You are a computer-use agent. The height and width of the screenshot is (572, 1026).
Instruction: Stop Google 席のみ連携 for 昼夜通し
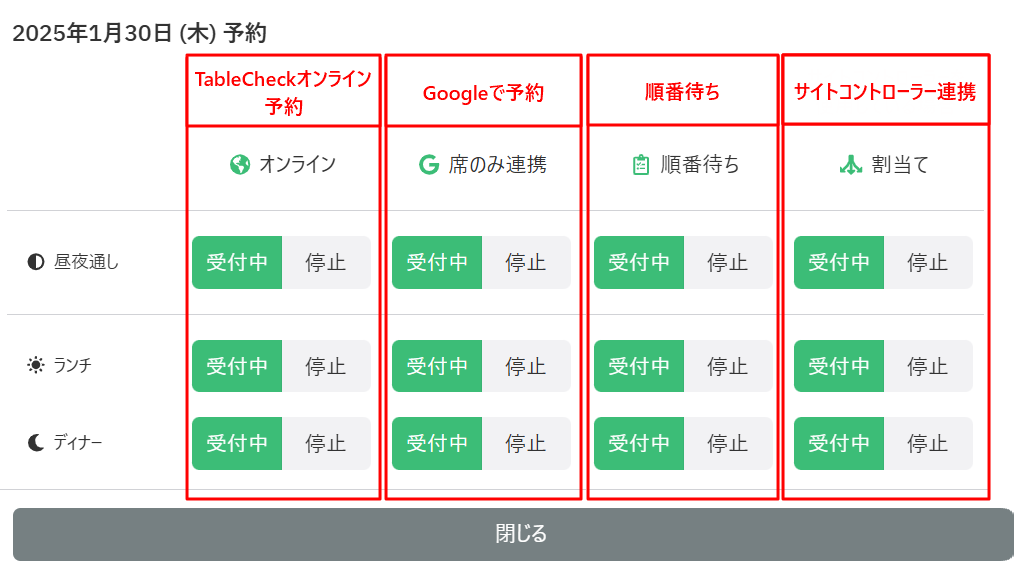525,263
